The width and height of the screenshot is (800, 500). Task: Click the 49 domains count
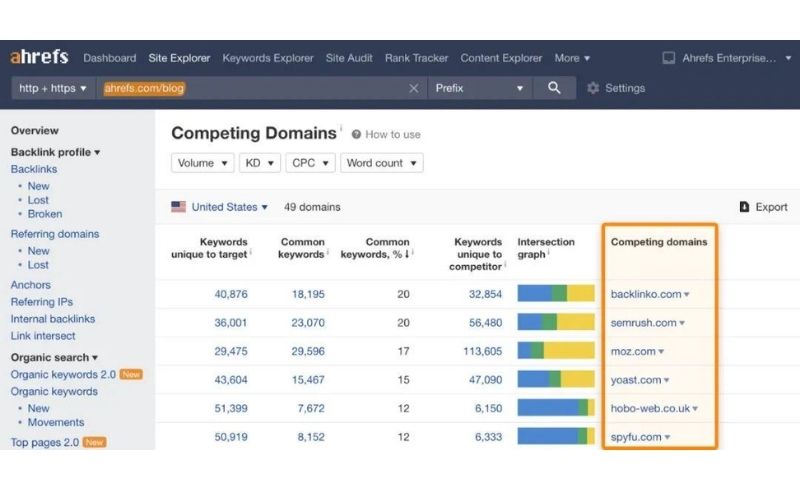tap(312, 207)
